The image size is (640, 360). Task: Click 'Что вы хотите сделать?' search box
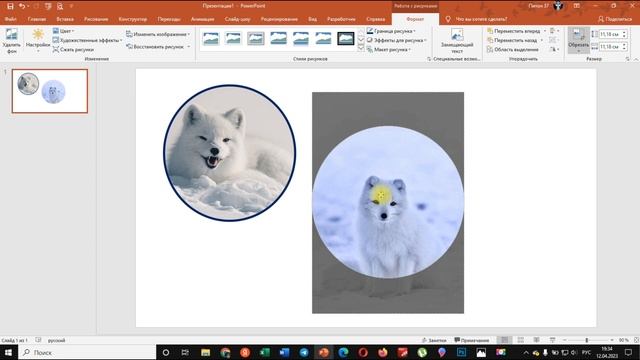(481, 19)
